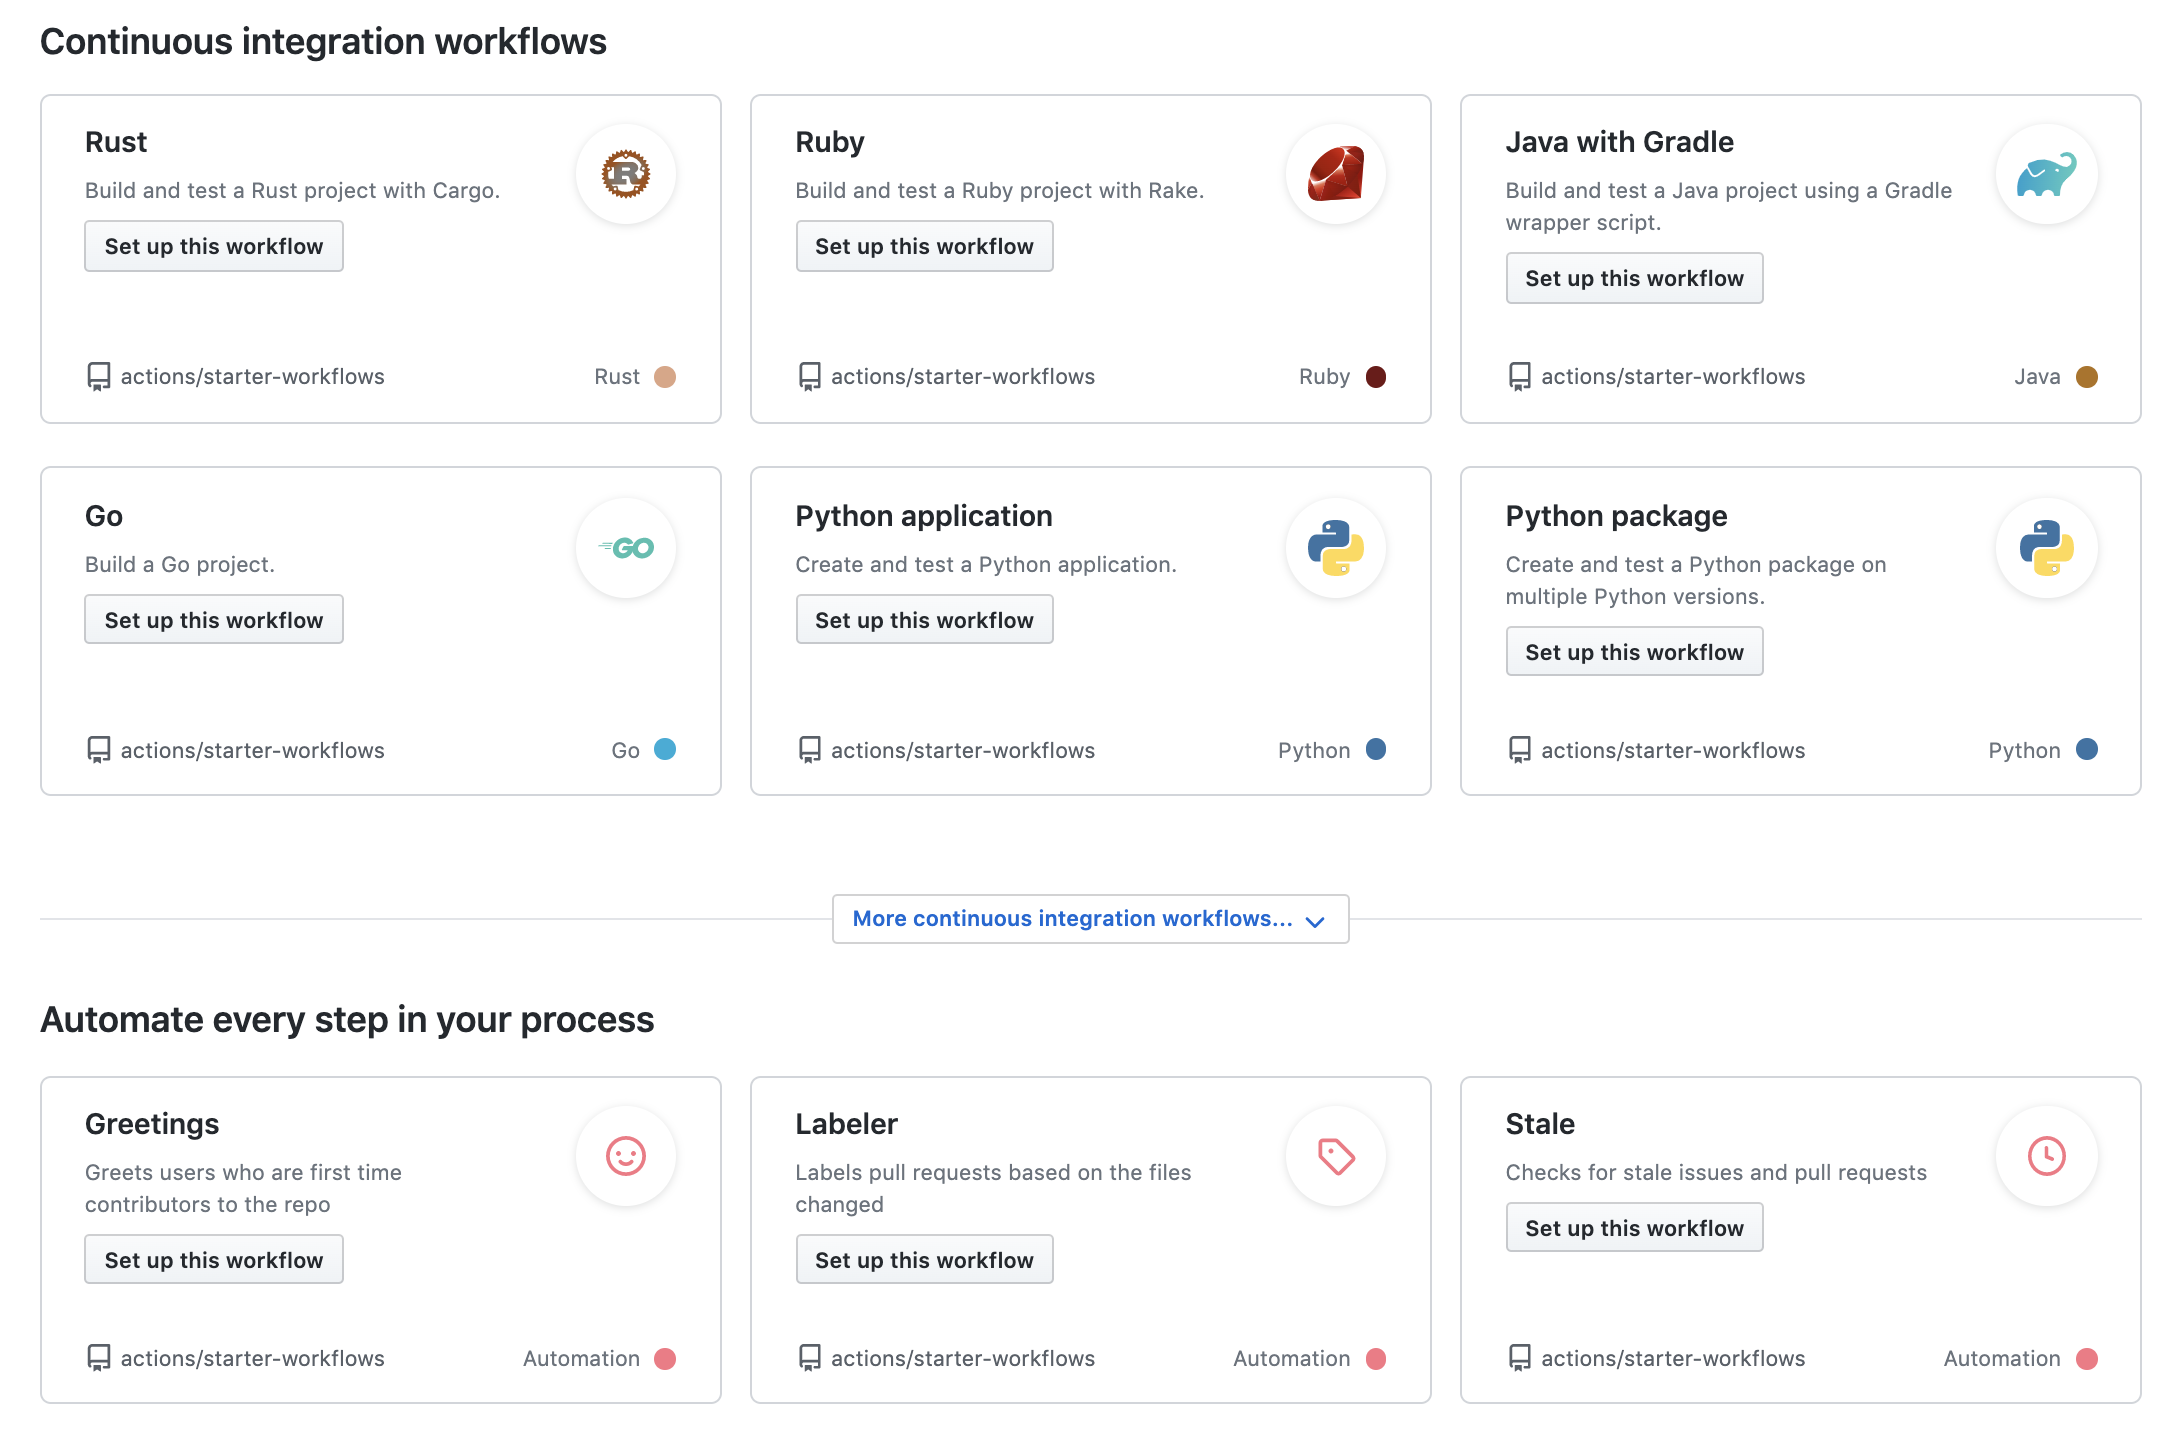Set up the Java with Gradle workflow

[1634, 278]
